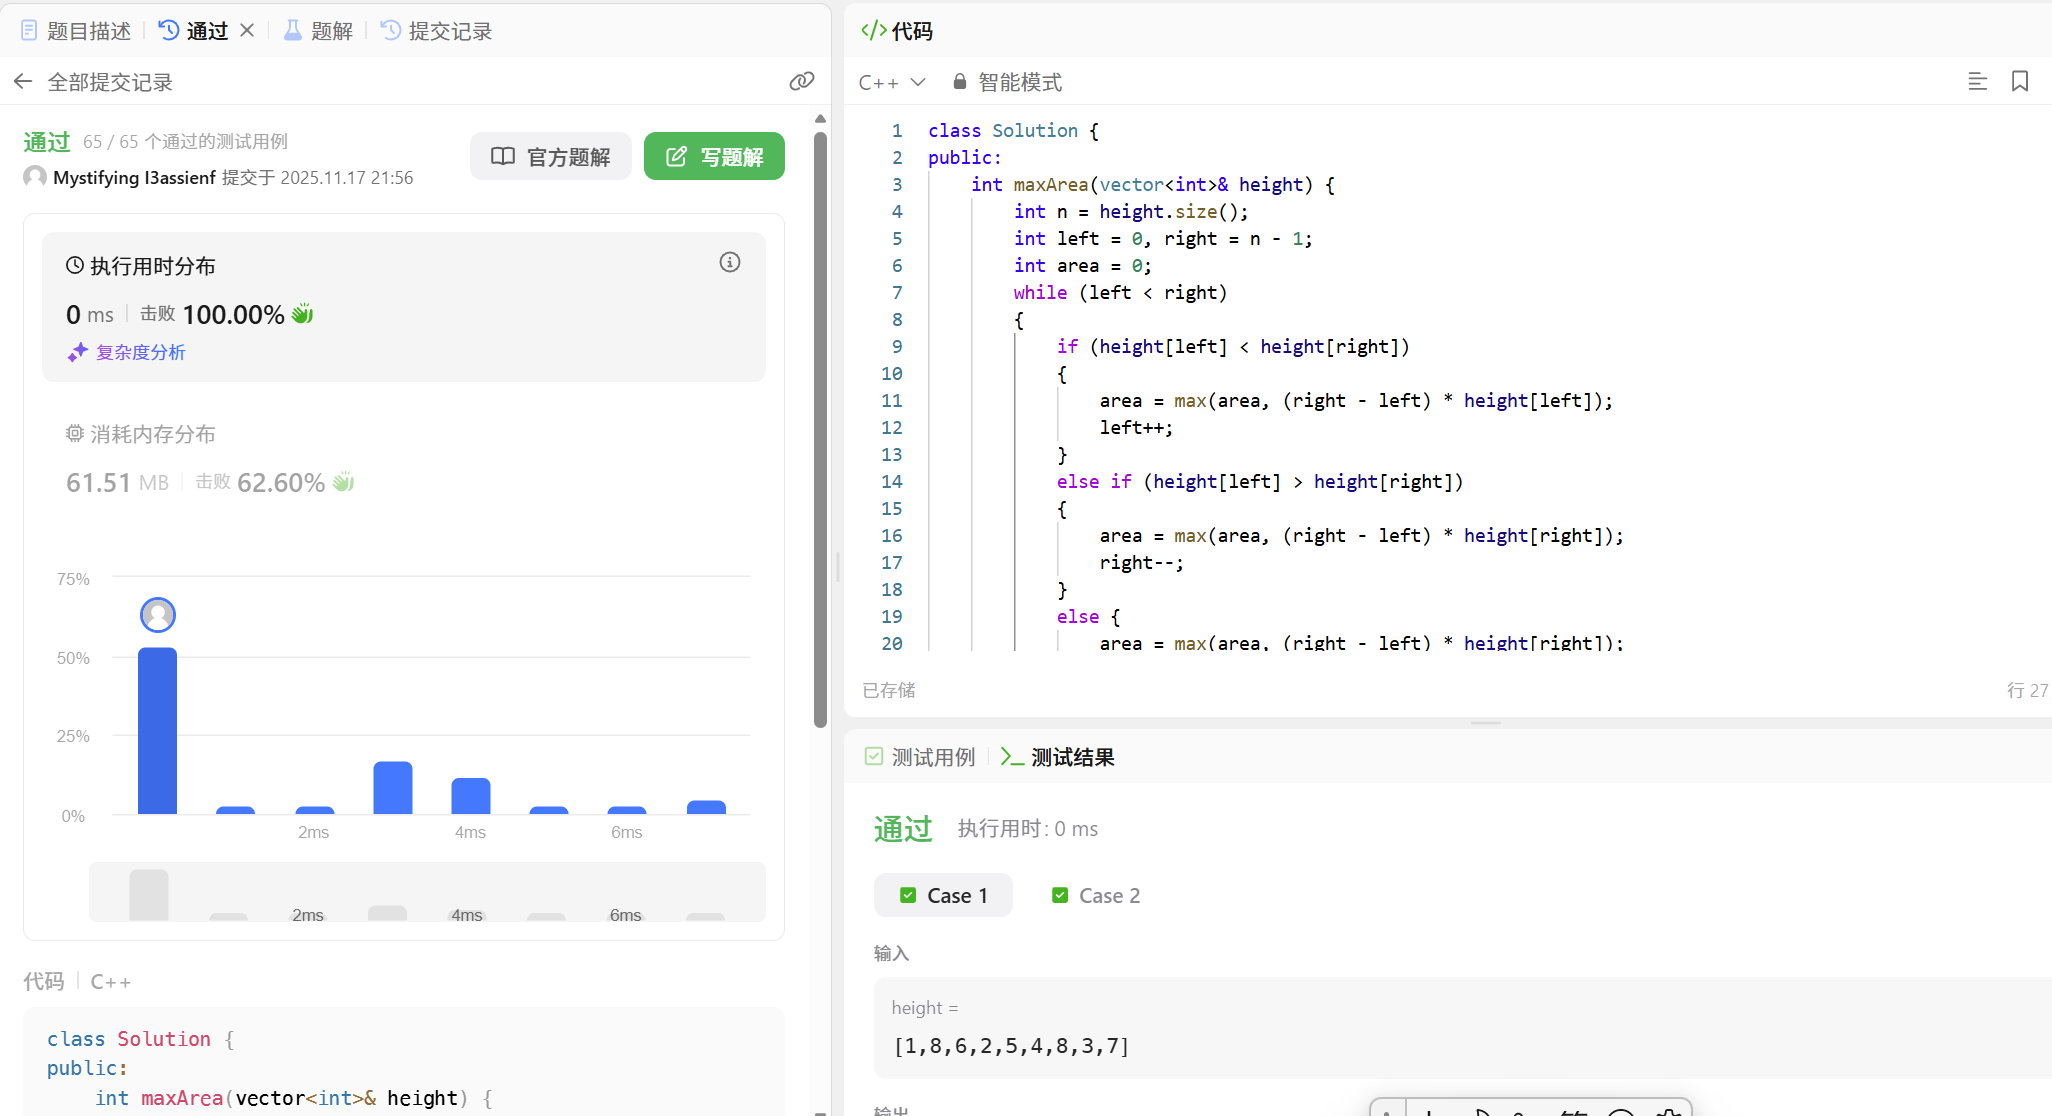Viewport: 2052px width, 1116px height.
Task: Switch to the 测试用例 tab
Action: point(919,757)
